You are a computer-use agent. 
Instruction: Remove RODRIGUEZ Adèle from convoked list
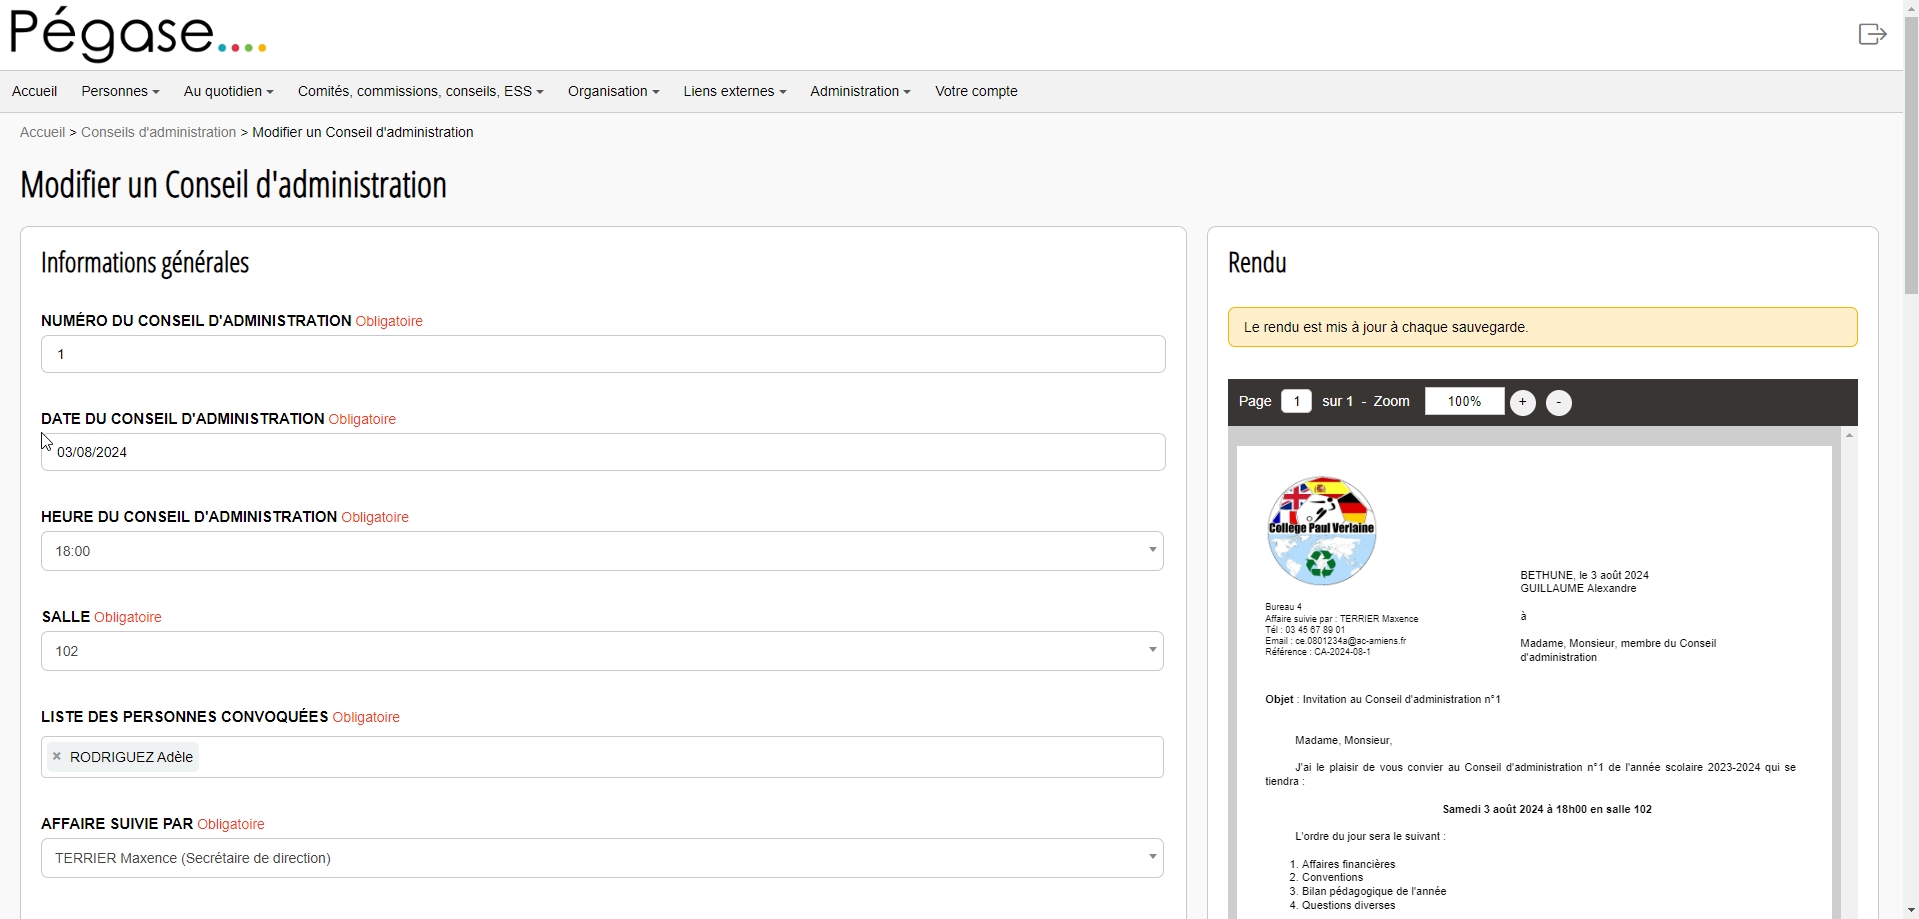[x=57, y=757]
